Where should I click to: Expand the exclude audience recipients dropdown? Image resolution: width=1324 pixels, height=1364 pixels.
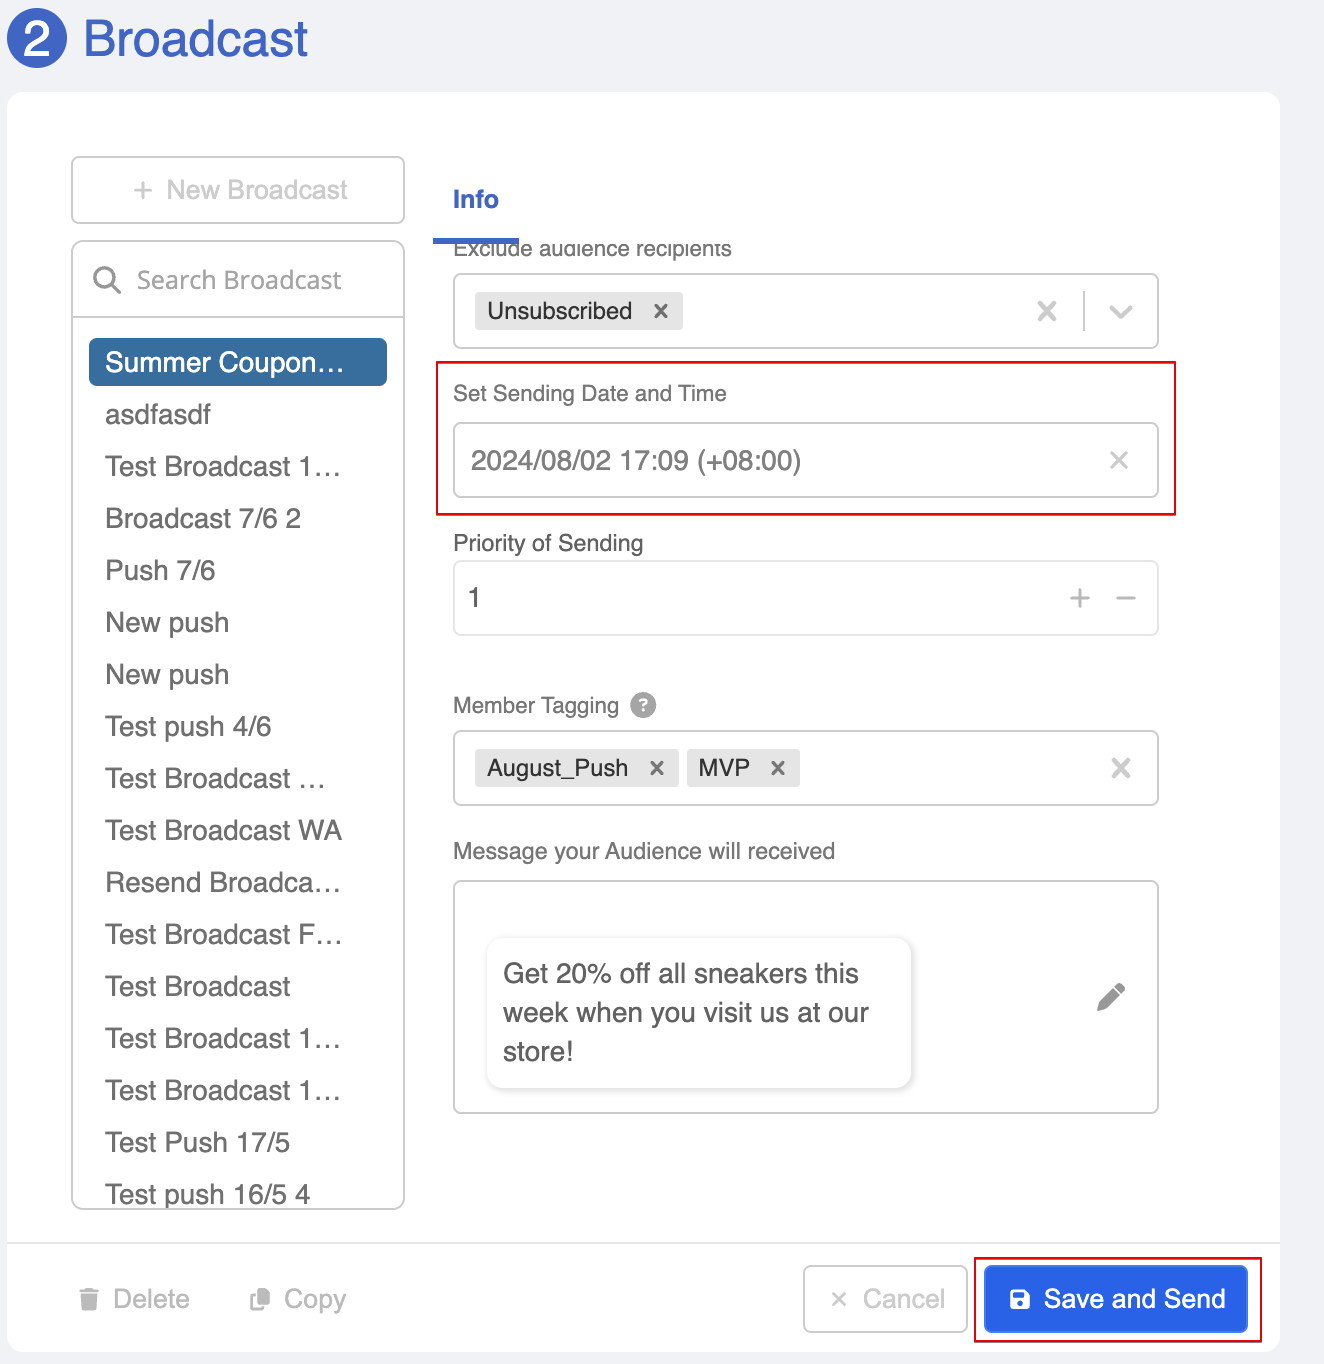point(1119,311)
